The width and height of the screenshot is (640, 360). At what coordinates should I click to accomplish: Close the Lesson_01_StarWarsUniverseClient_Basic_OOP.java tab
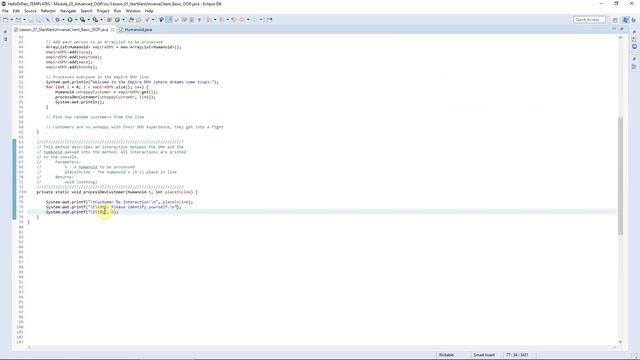[x=113, y=30]
